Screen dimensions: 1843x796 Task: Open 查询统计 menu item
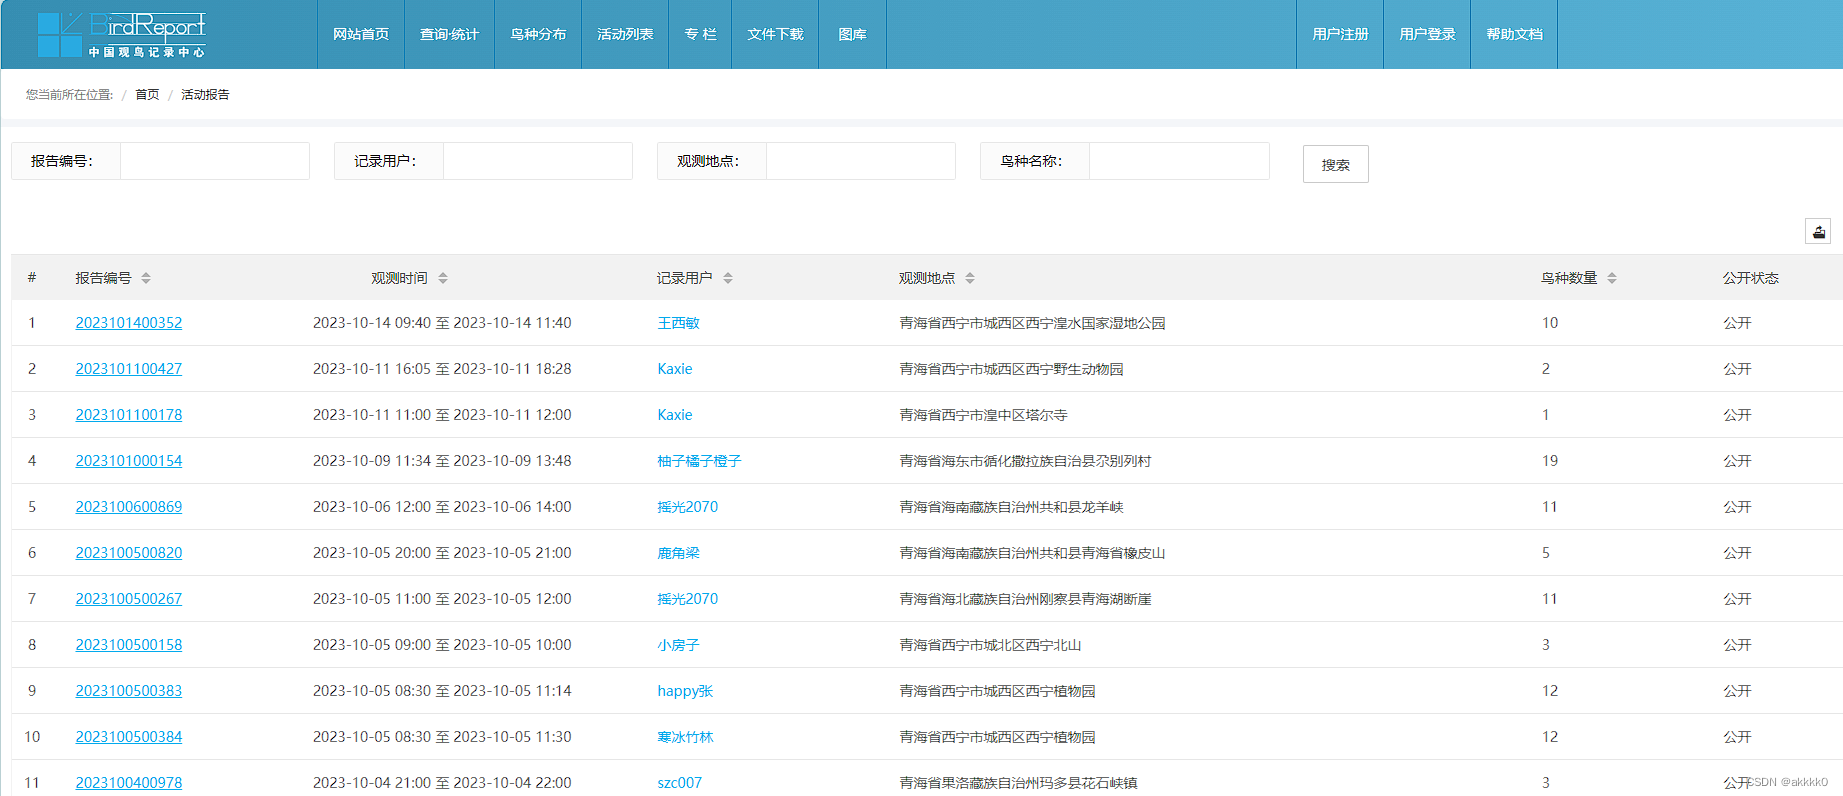[x=449, y=34]
